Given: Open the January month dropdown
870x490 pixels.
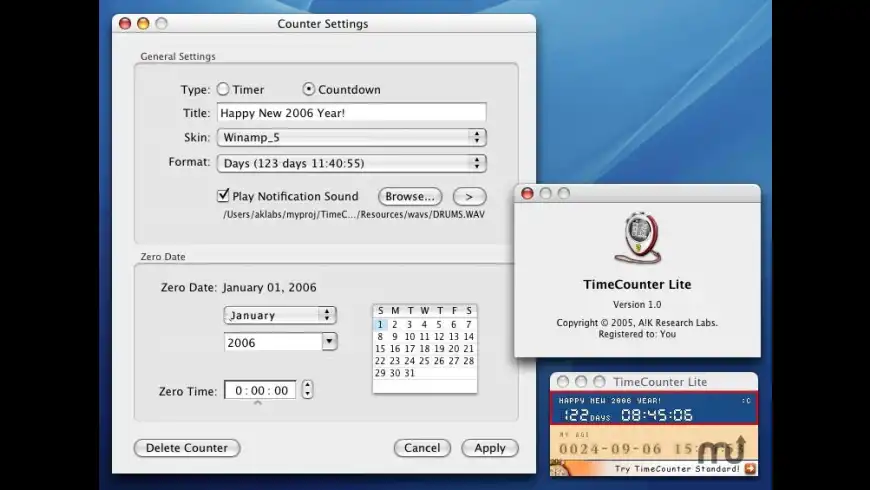Looking at the screenshot, I should (x=280, y=315).
